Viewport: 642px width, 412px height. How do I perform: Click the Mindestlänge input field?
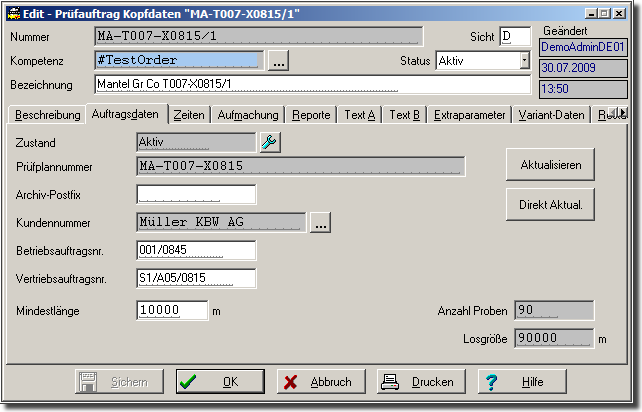coord(172,311)
